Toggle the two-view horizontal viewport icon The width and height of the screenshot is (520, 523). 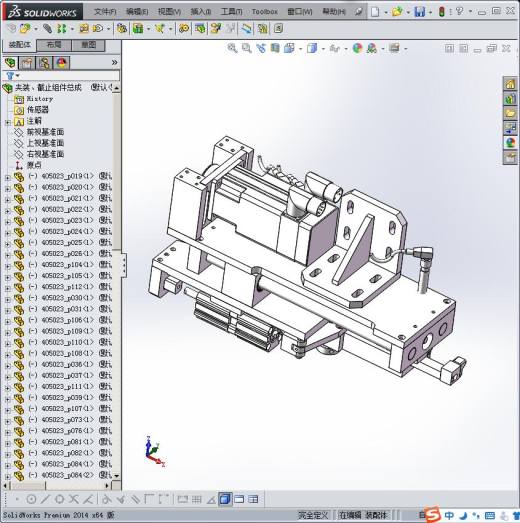pyautogui.click(x=239, y=499)
